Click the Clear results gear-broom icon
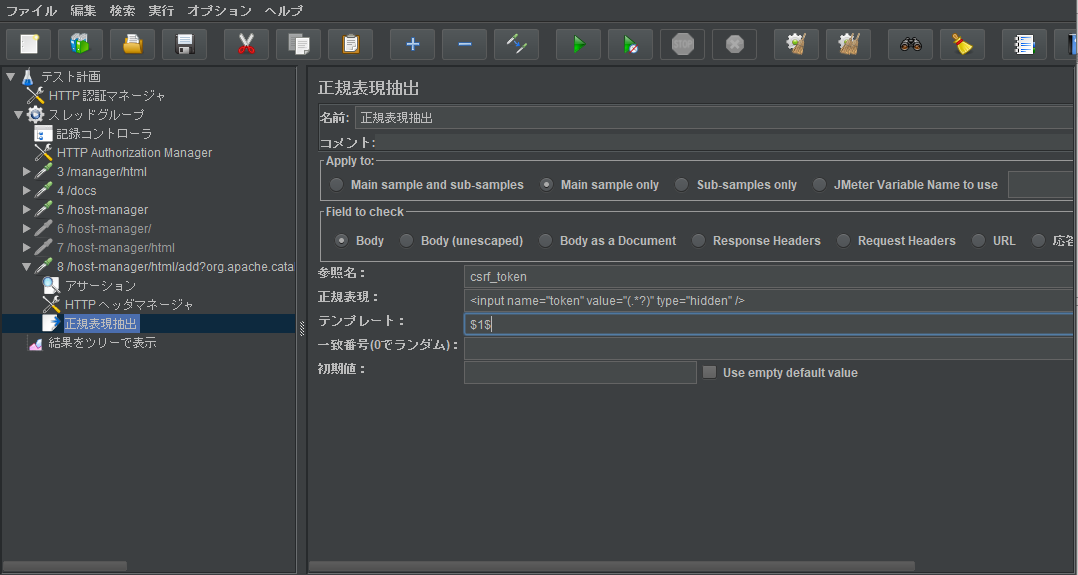The width and height of the screenshot is (1078, 575). click(796, 45)
